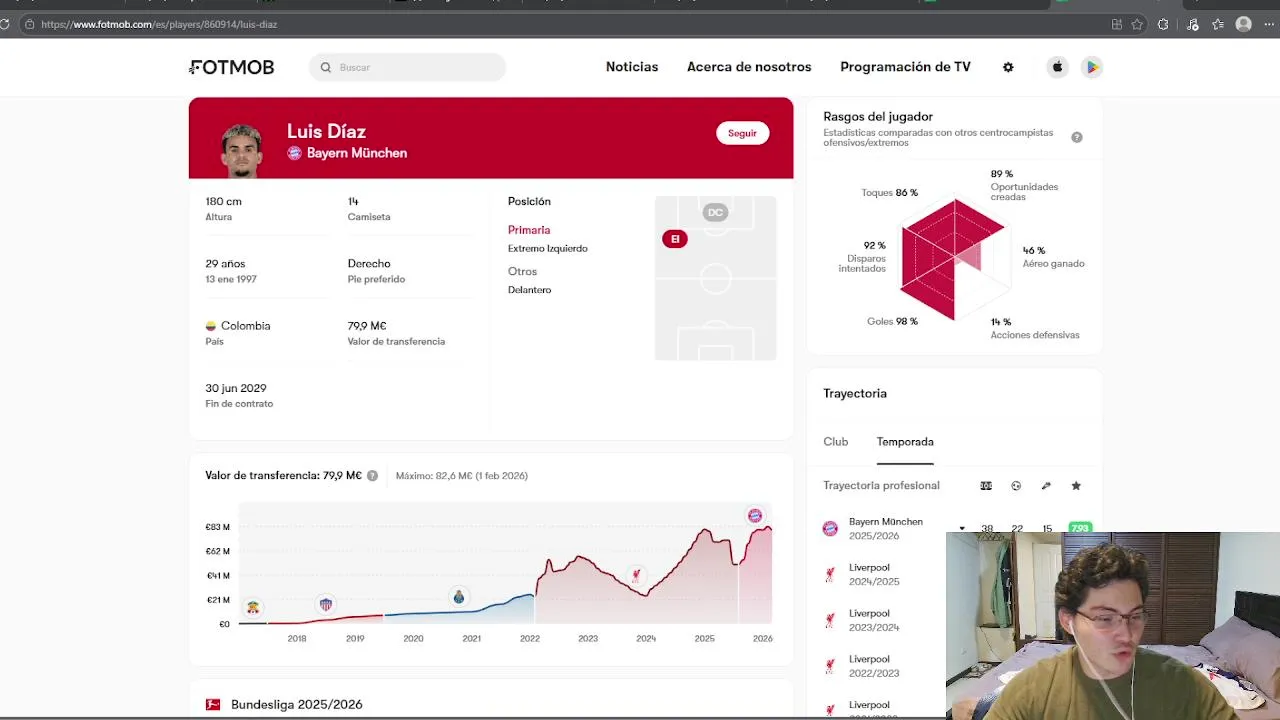This screenshot has height=720, width=1280.
Task: Open the Liverpool 2024/2025 season row
Action: (x=874, y=574)
